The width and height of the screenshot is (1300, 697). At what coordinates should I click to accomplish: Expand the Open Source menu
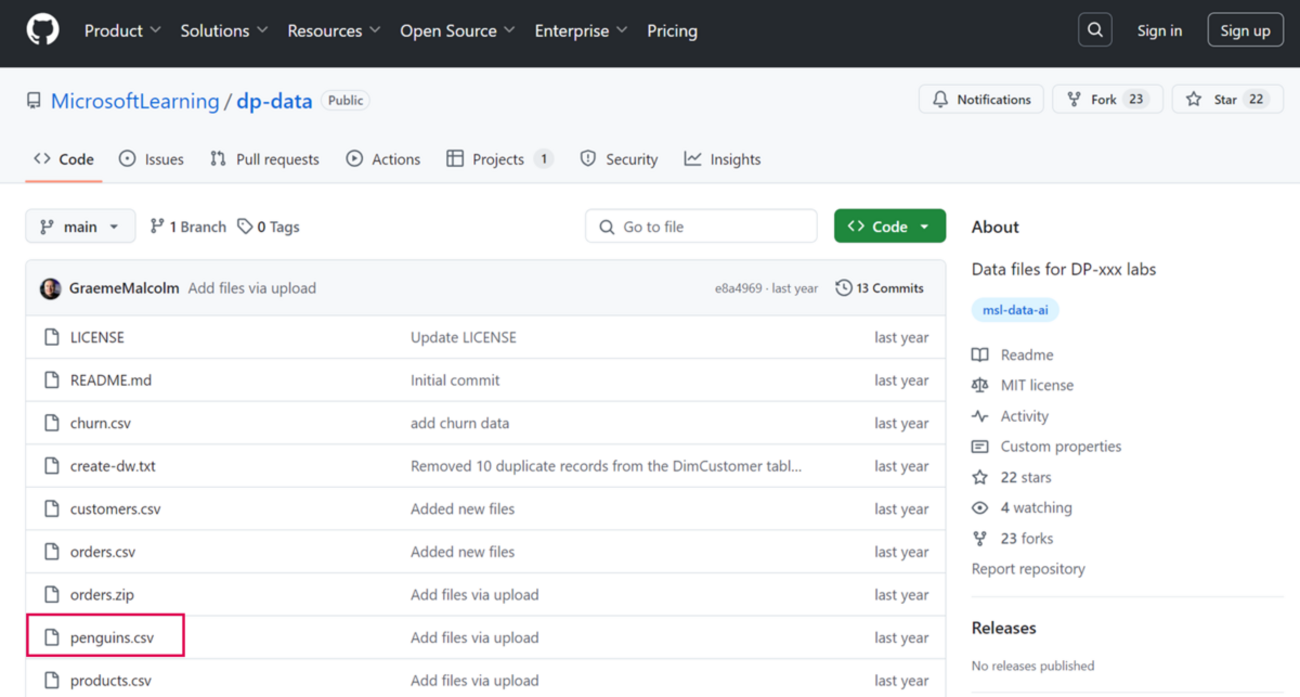point(458,31)
